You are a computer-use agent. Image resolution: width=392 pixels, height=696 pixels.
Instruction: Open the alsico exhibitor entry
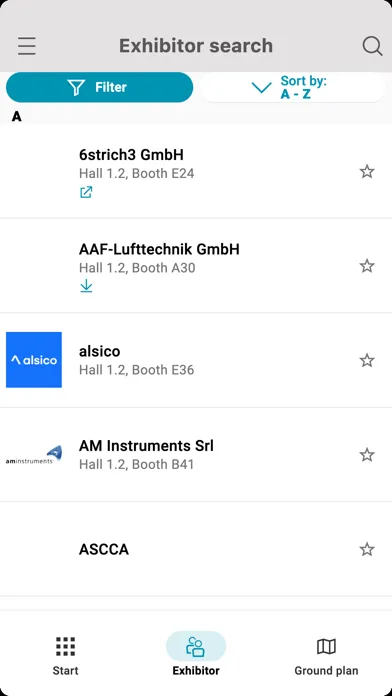[x=196, y=360]
